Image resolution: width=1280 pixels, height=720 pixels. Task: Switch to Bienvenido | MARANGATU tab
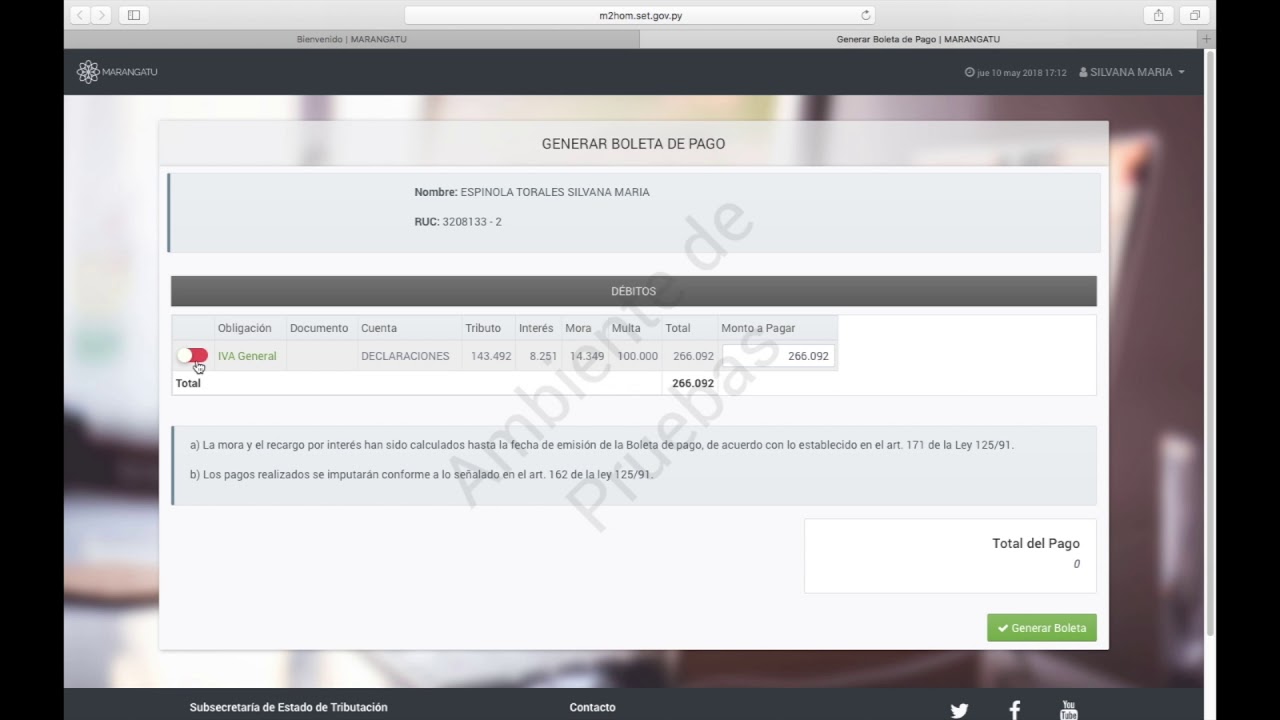coord(351,39)
